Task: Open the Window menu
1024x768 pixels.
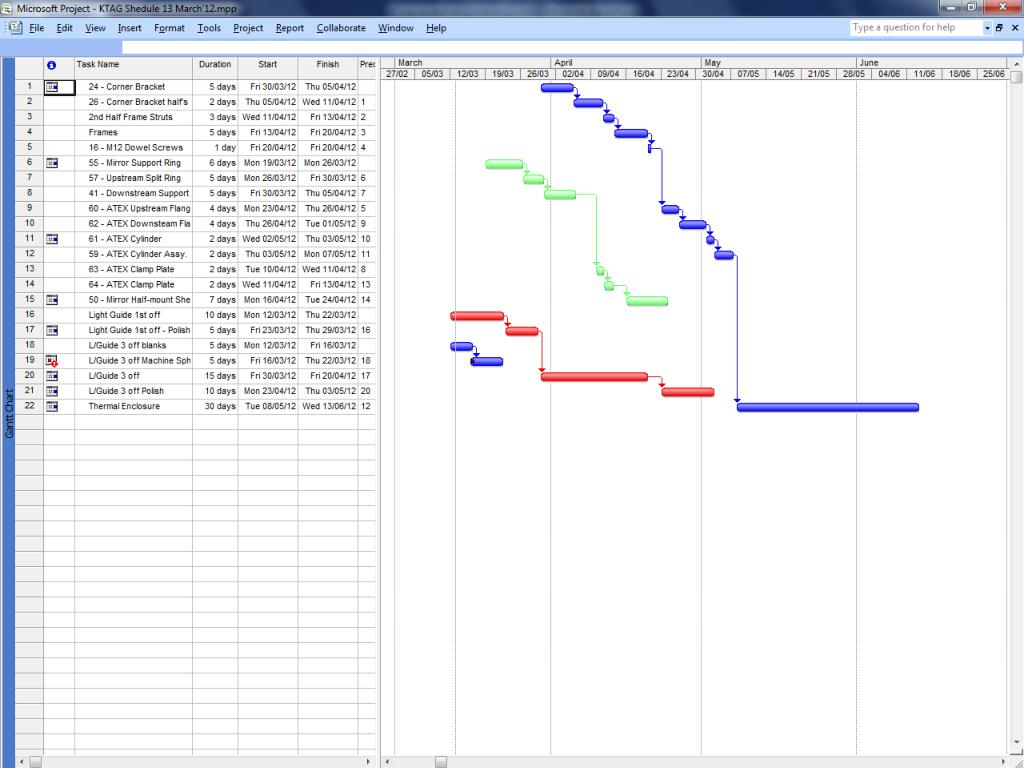Action: pyautogui.click(x=396, y=28)
